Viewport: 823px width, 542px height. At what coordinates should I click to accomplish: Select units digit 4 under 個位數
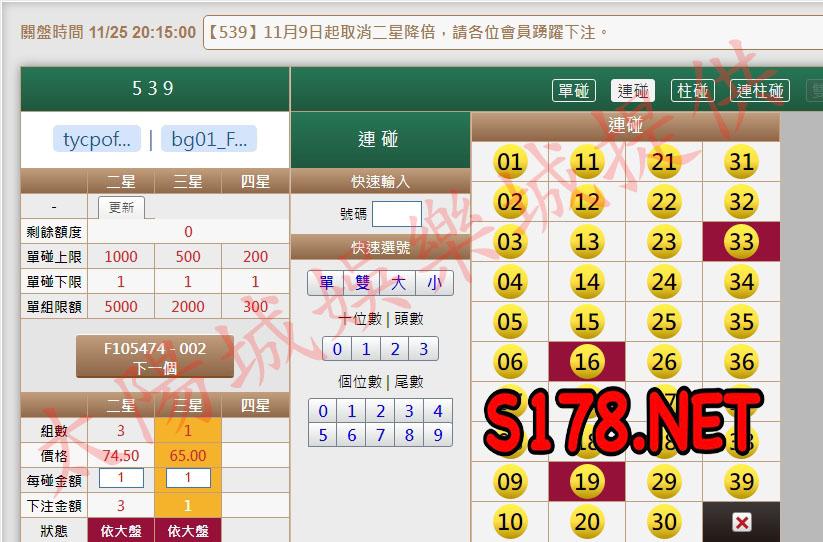(x=438, y=411)
